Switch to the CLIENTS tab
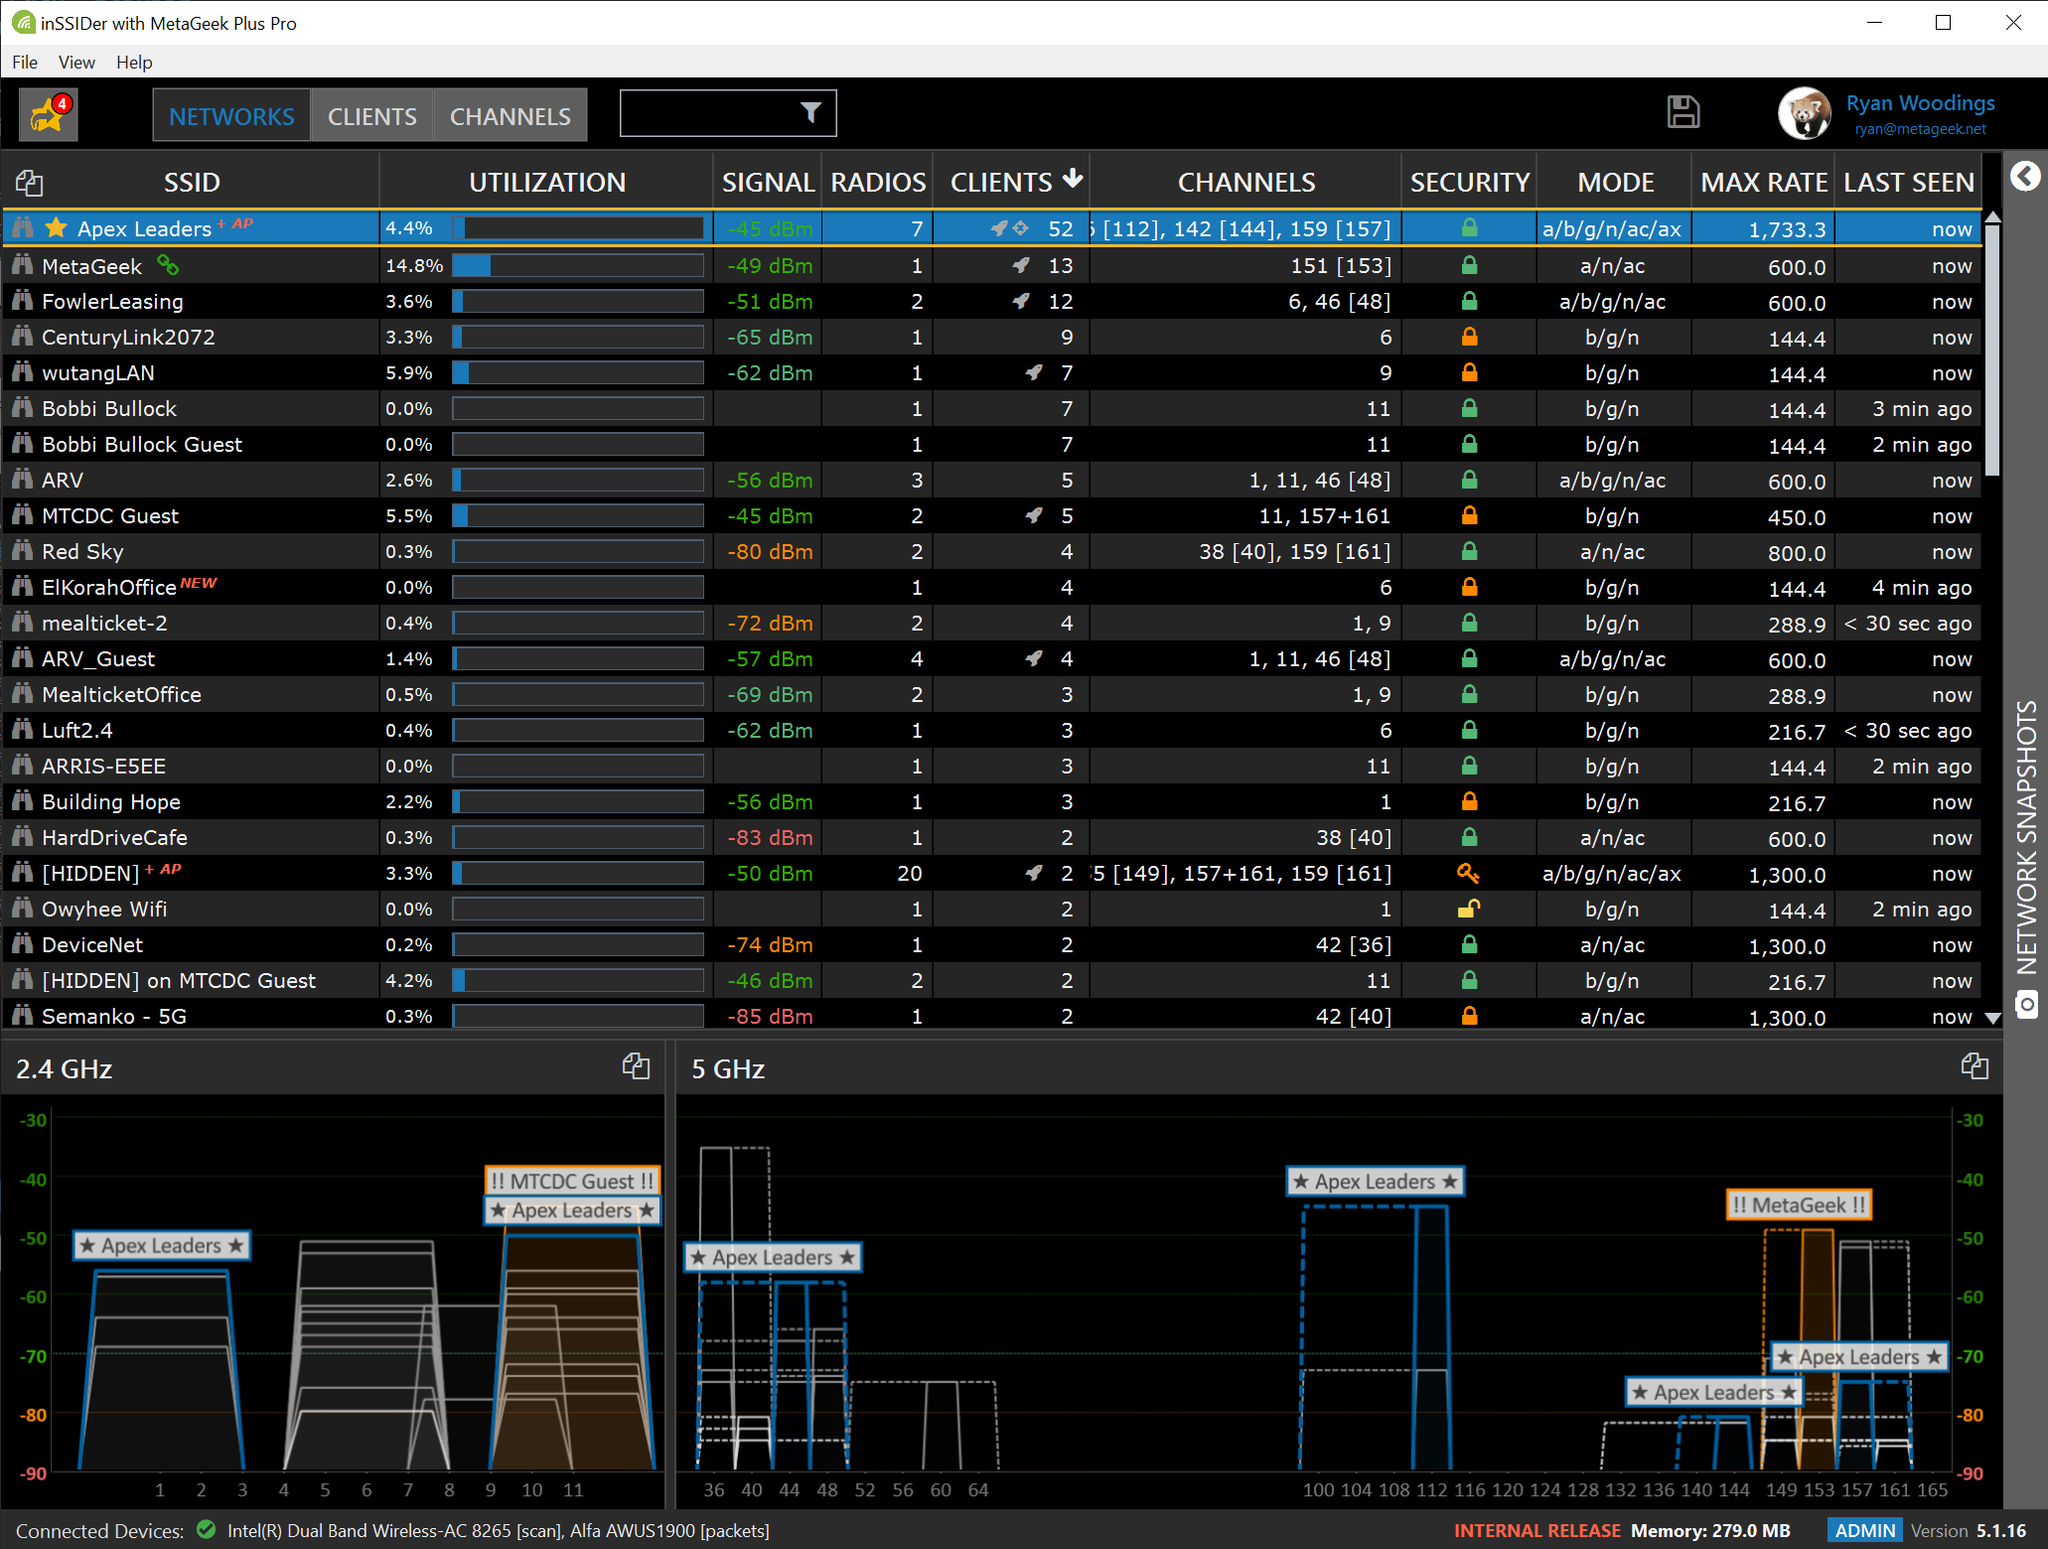 372,116
